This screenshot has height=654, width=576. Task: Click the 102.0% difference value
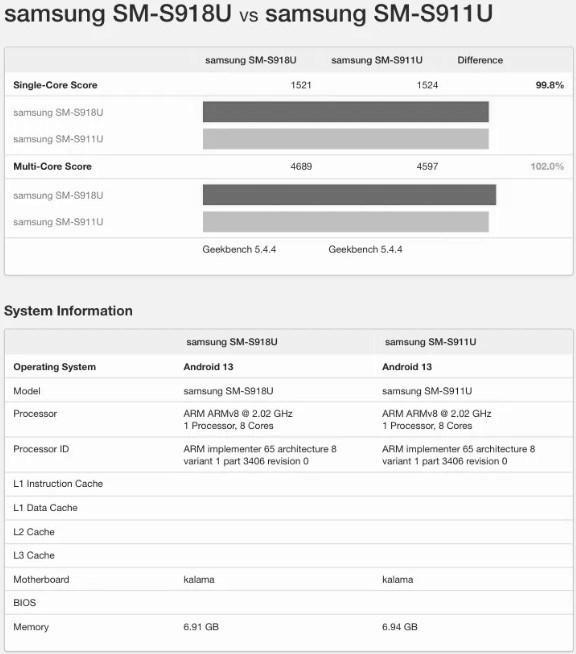pos(547,166)
